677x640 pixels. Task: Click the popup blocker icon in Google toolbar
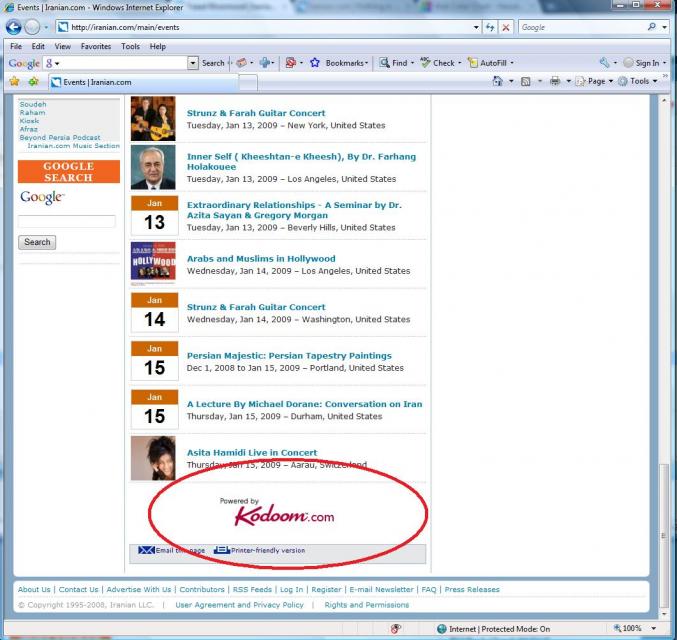[291, 63]
